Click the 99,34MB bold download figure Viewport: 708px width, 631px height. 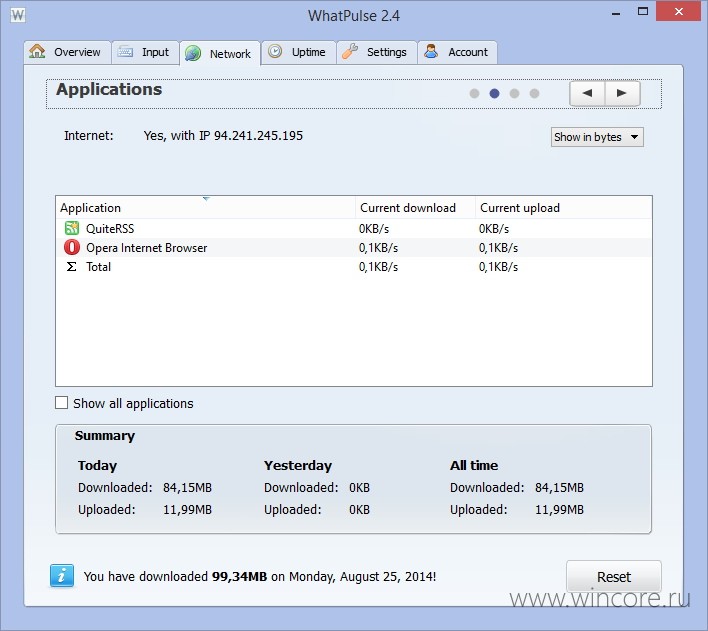(x=239, y=576)
